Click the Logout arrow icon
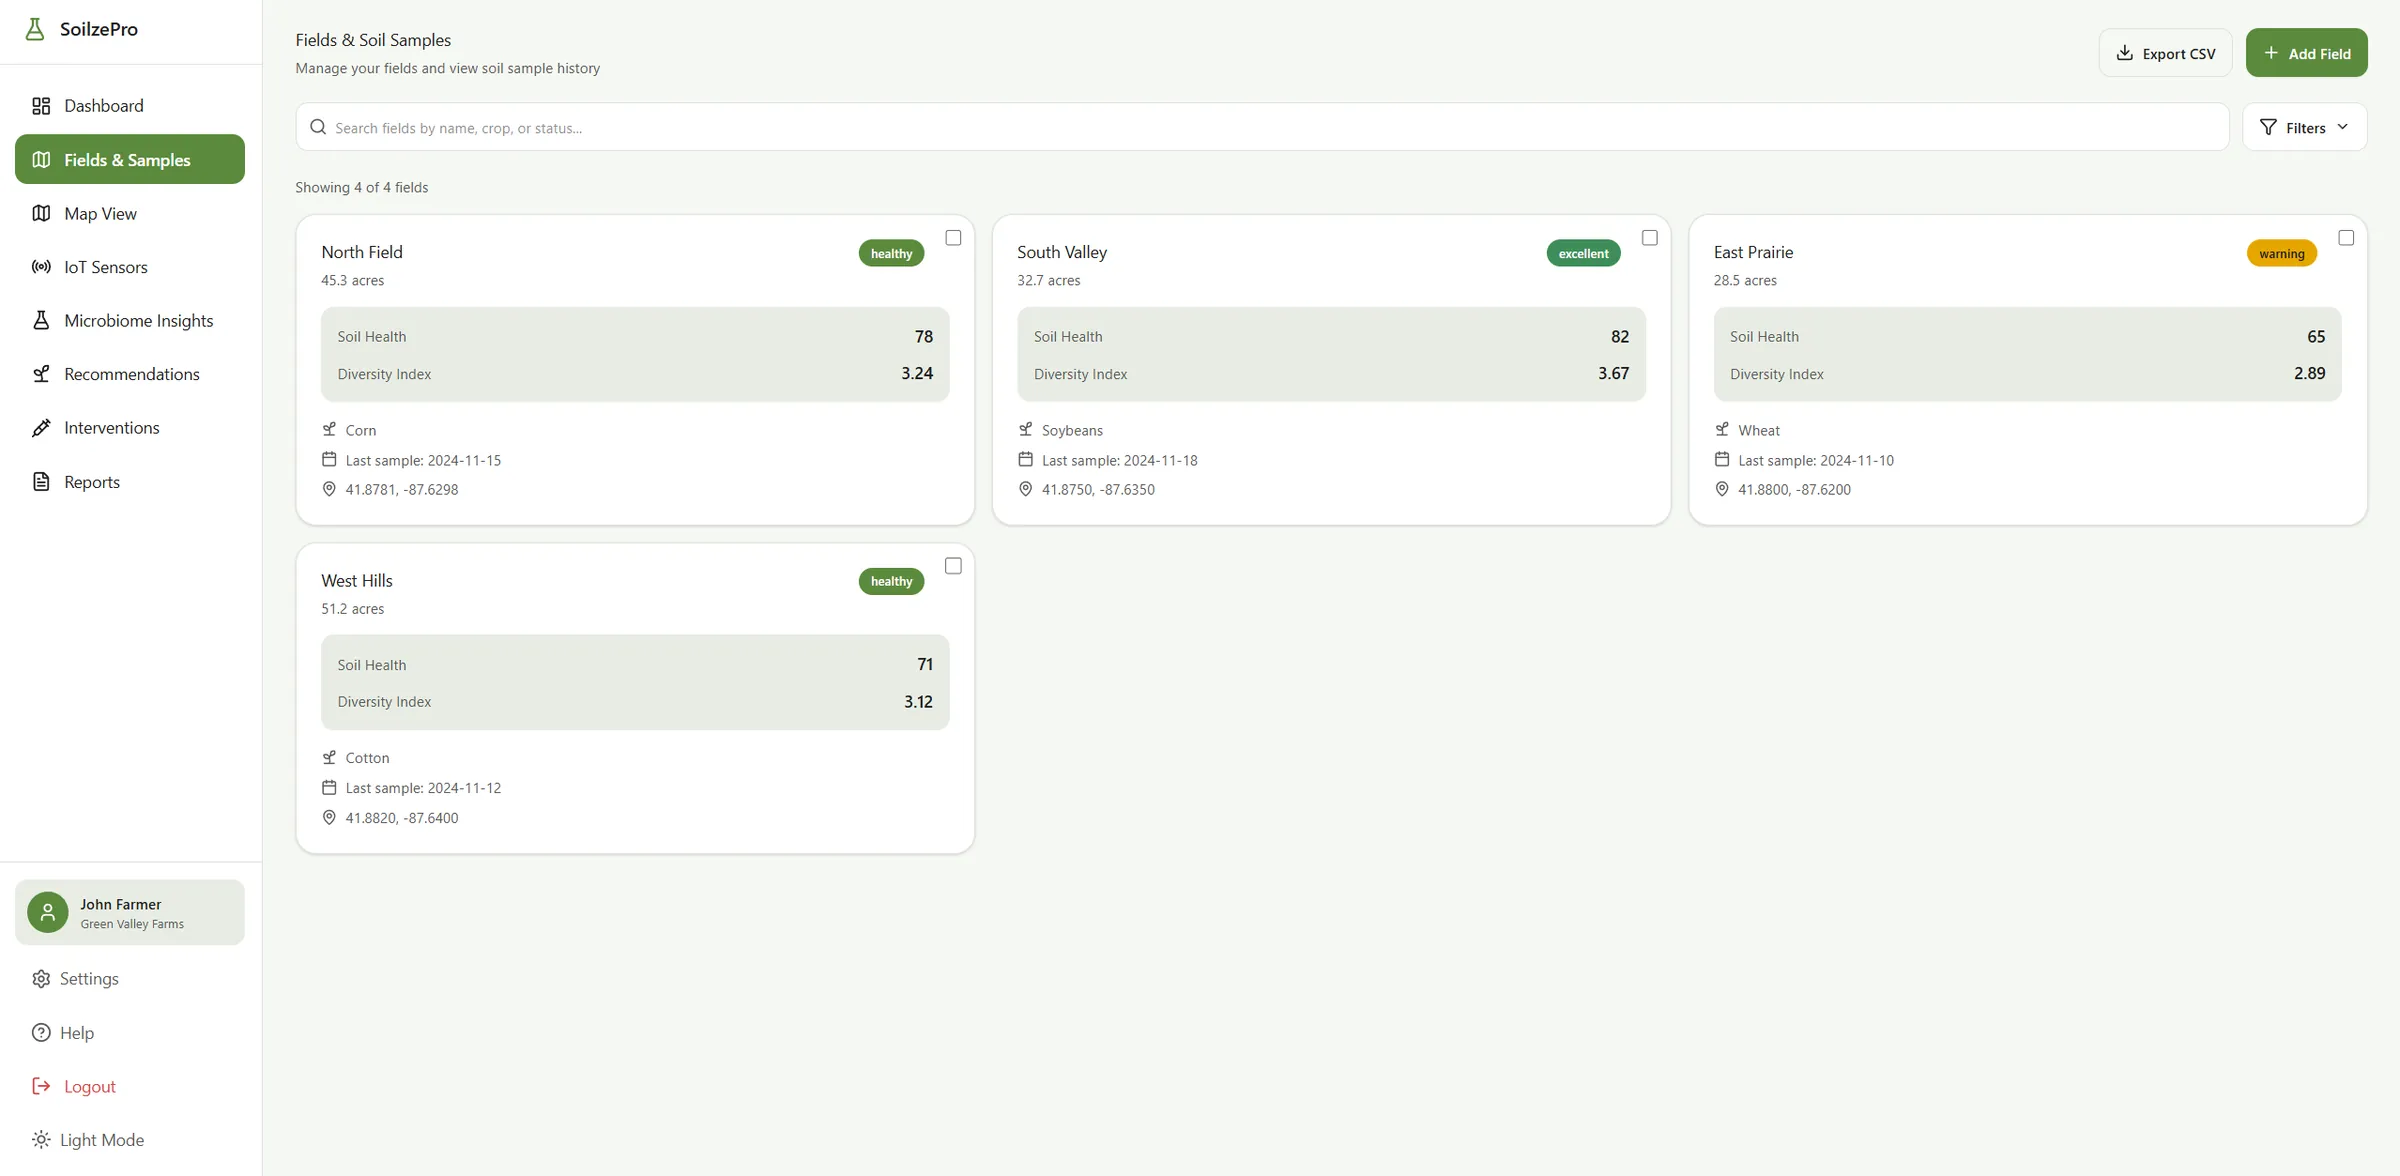The width and height of the screenshot is (2400, 1176). (x=41, y=1086)
